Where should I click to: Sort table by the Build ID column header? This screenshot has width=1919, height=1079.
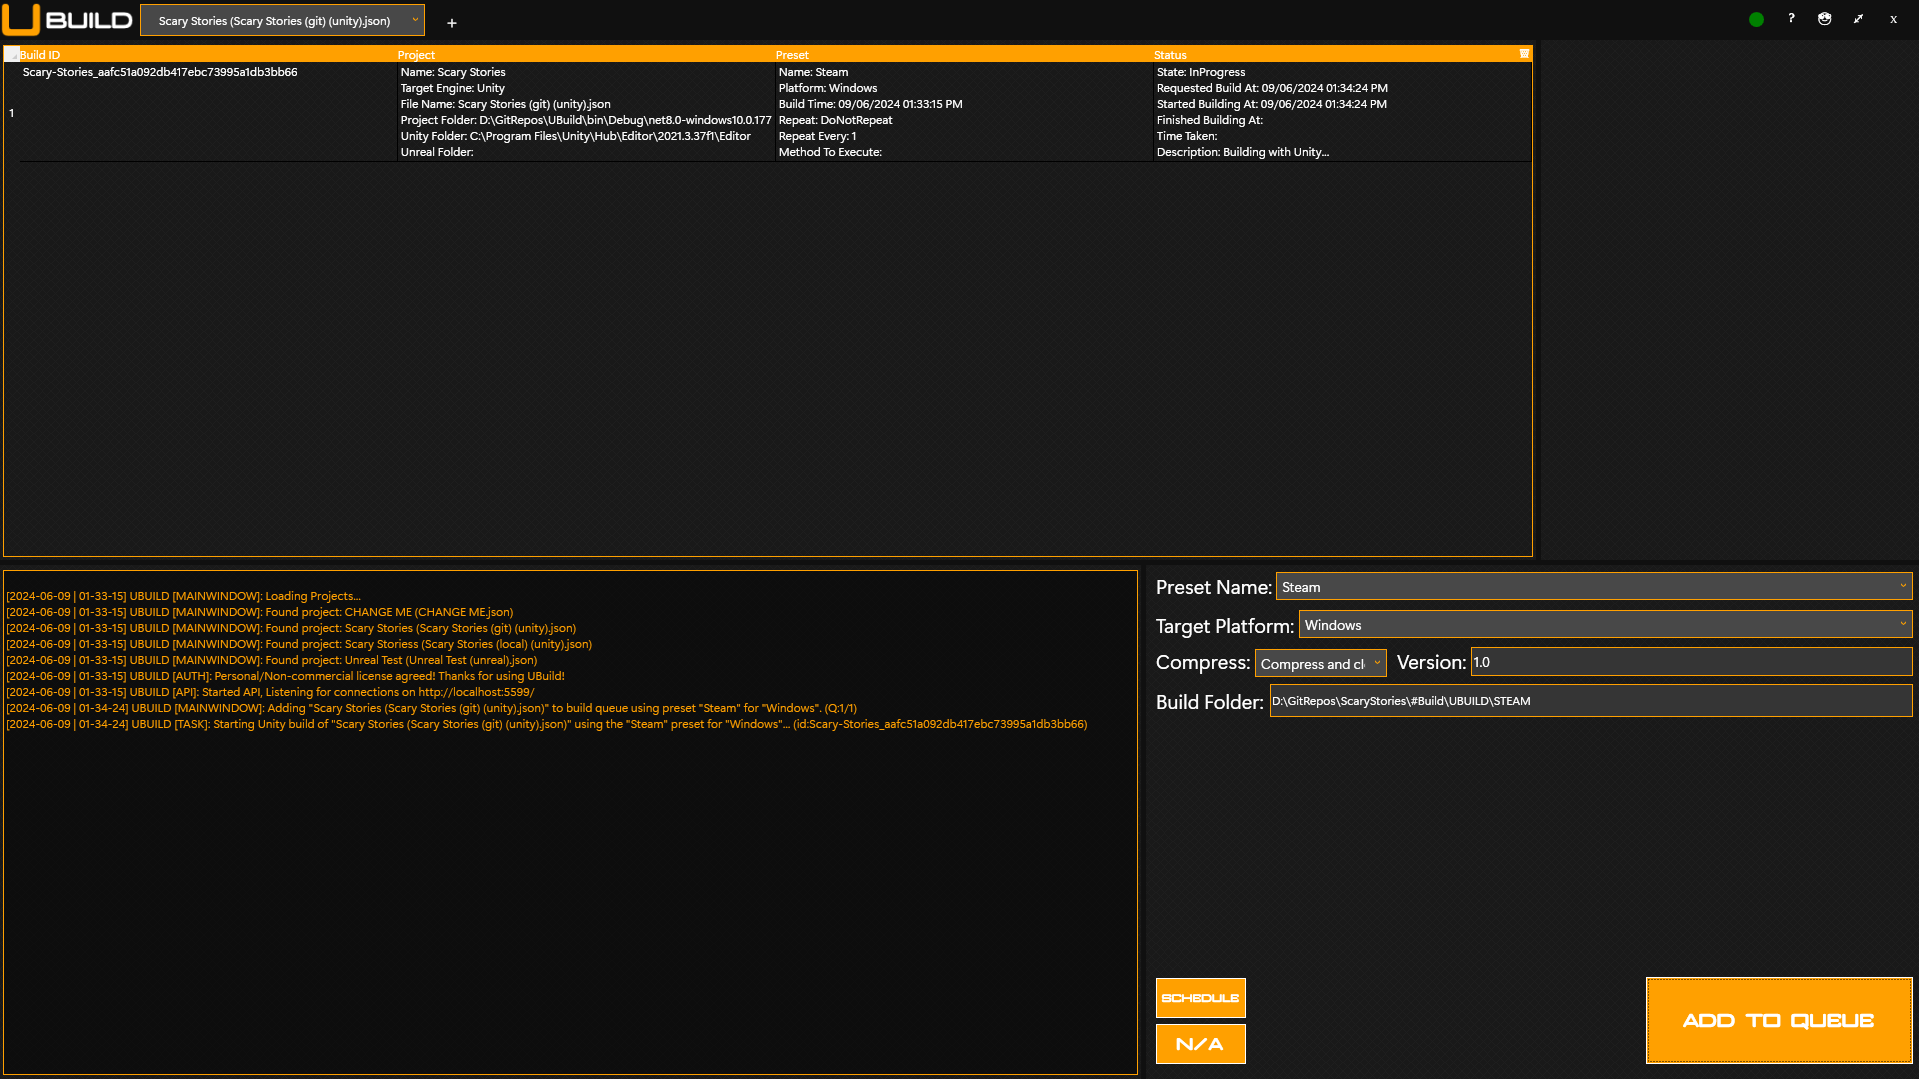click(x=40, y=55)
